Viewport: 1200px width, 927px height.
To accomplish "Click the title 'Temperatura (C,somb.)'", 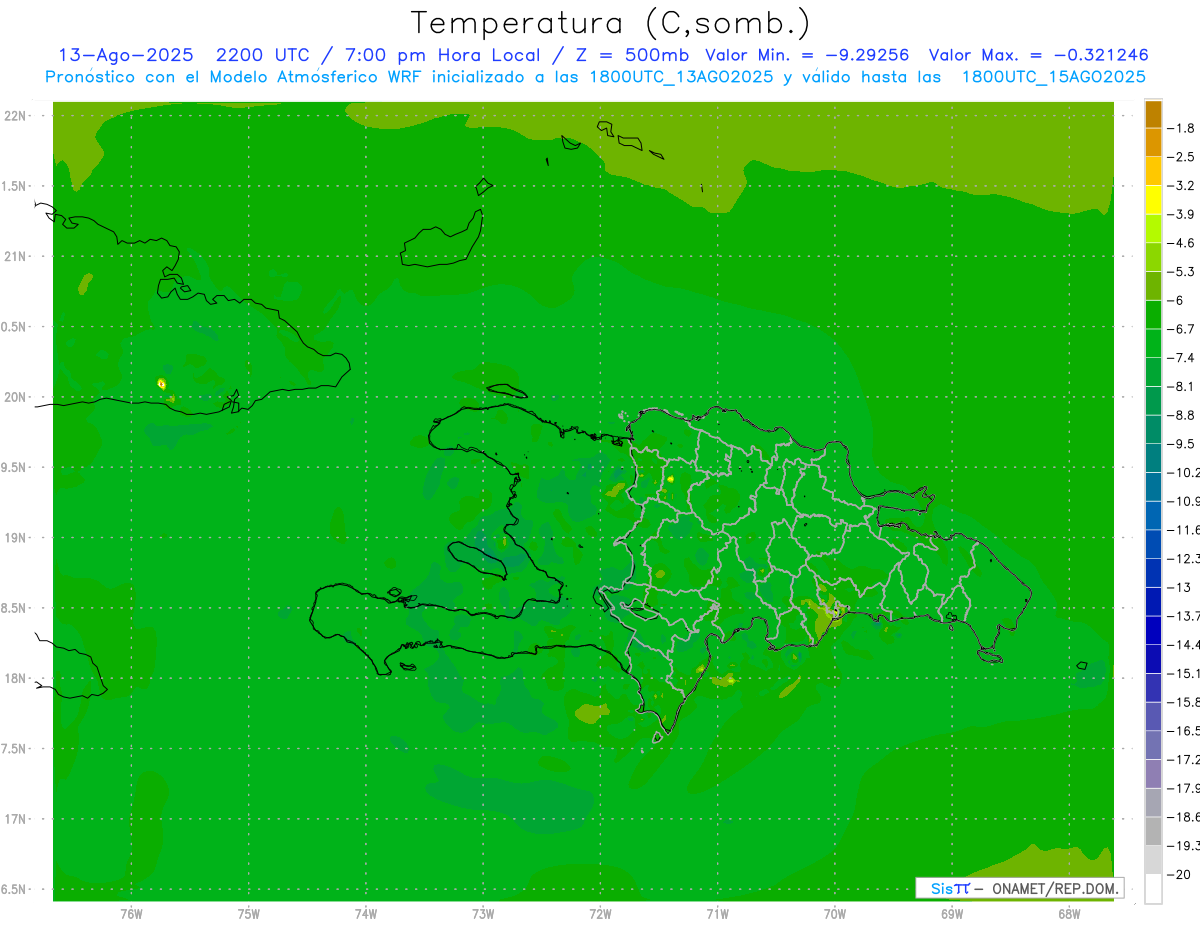I will (611, 23).
